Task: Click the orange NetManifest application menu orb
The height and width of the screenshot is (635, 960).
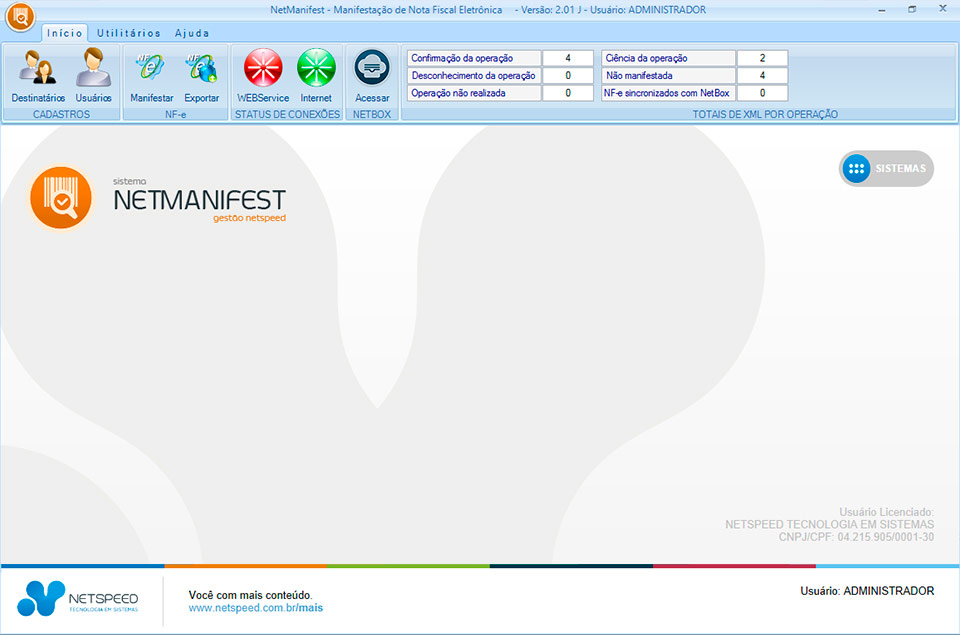Action: point(20,17)
